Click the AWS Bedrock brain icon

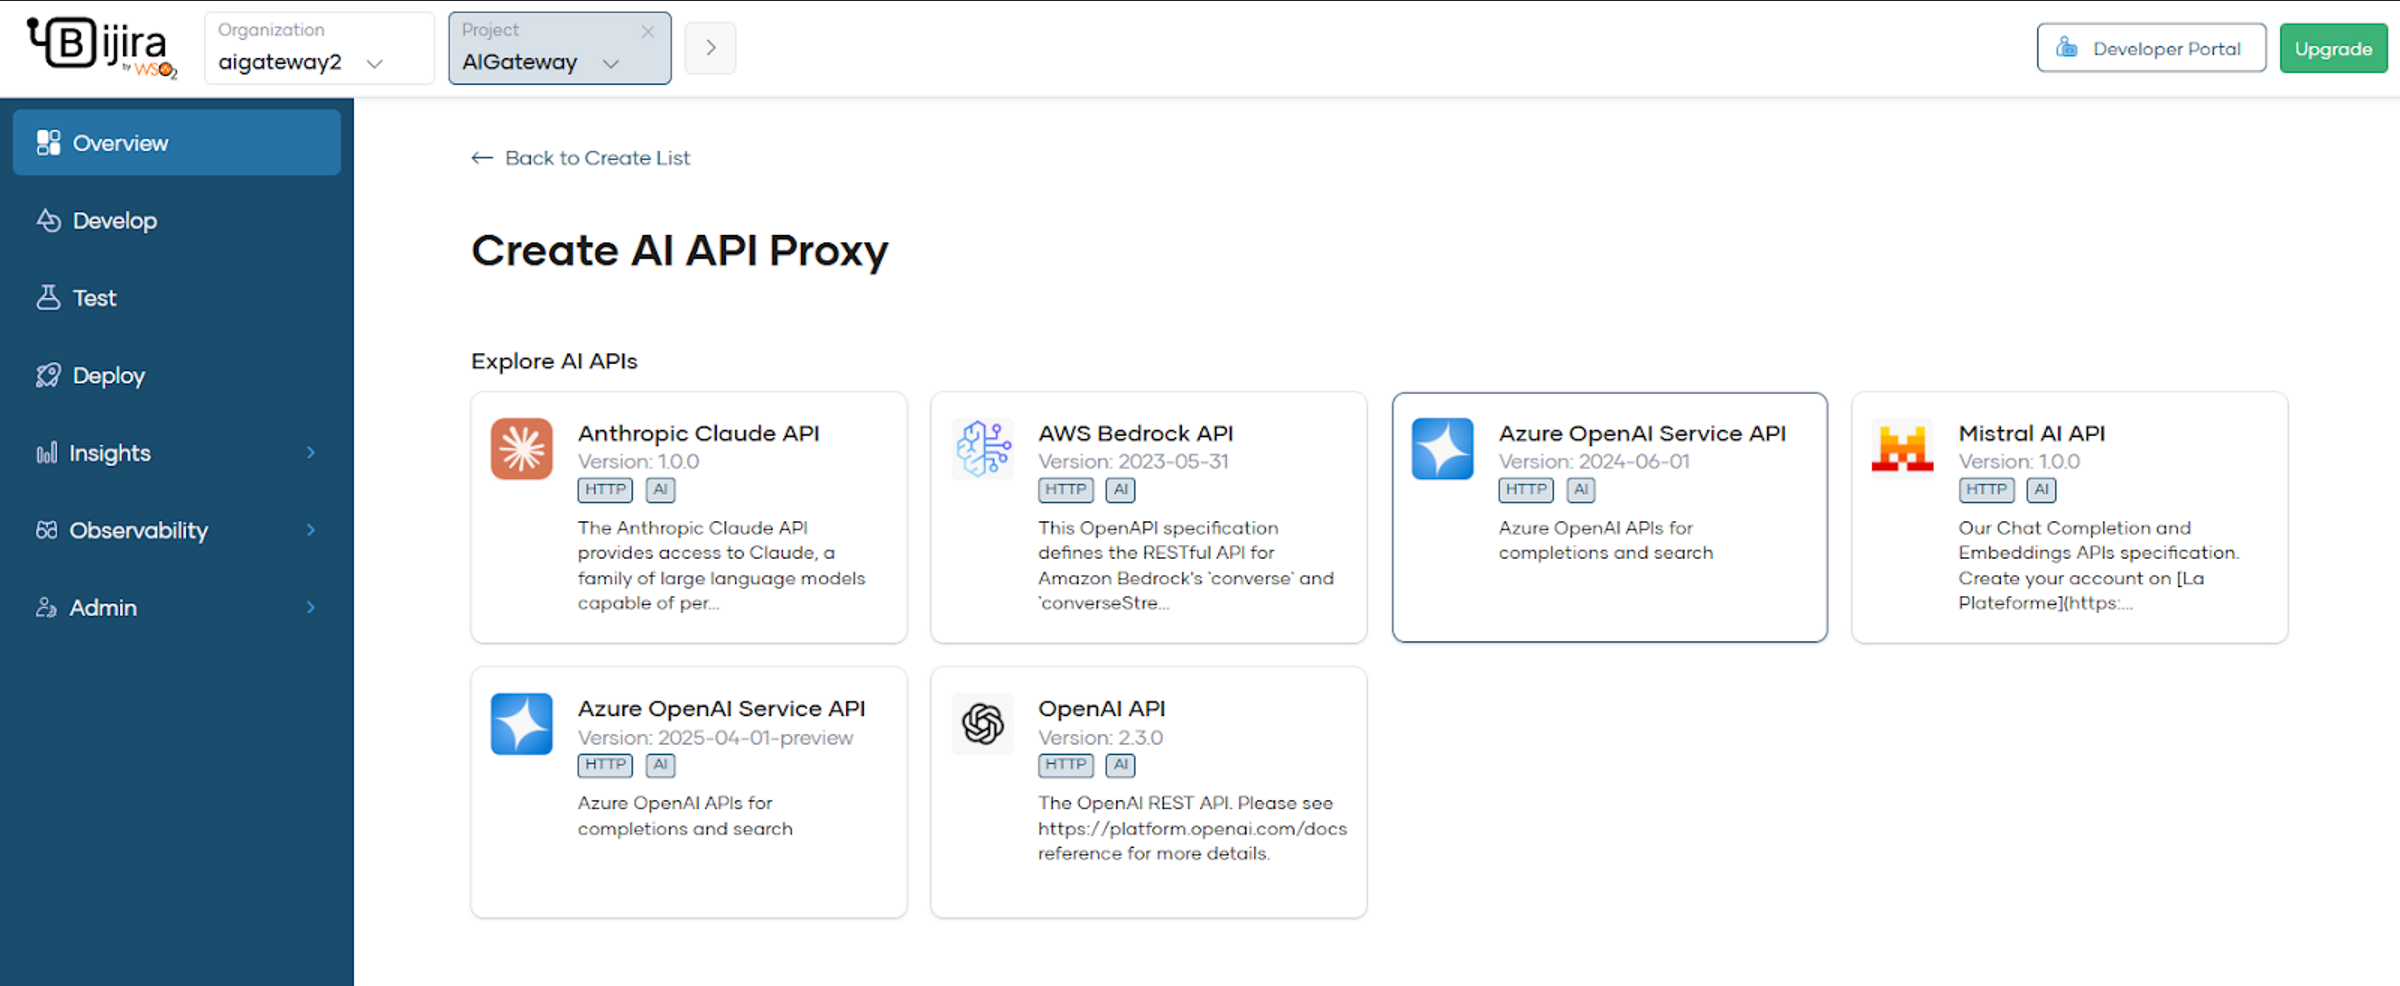[982, 449]
